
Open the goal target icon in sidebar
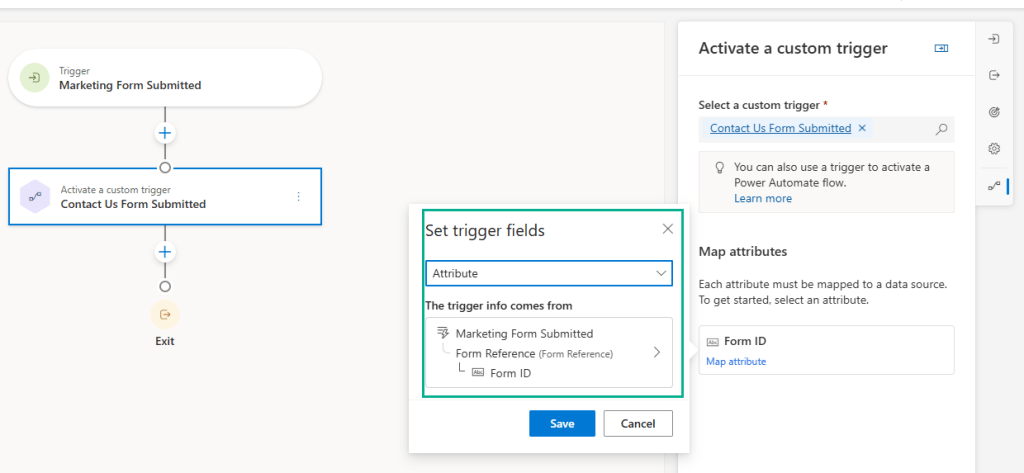994,112
